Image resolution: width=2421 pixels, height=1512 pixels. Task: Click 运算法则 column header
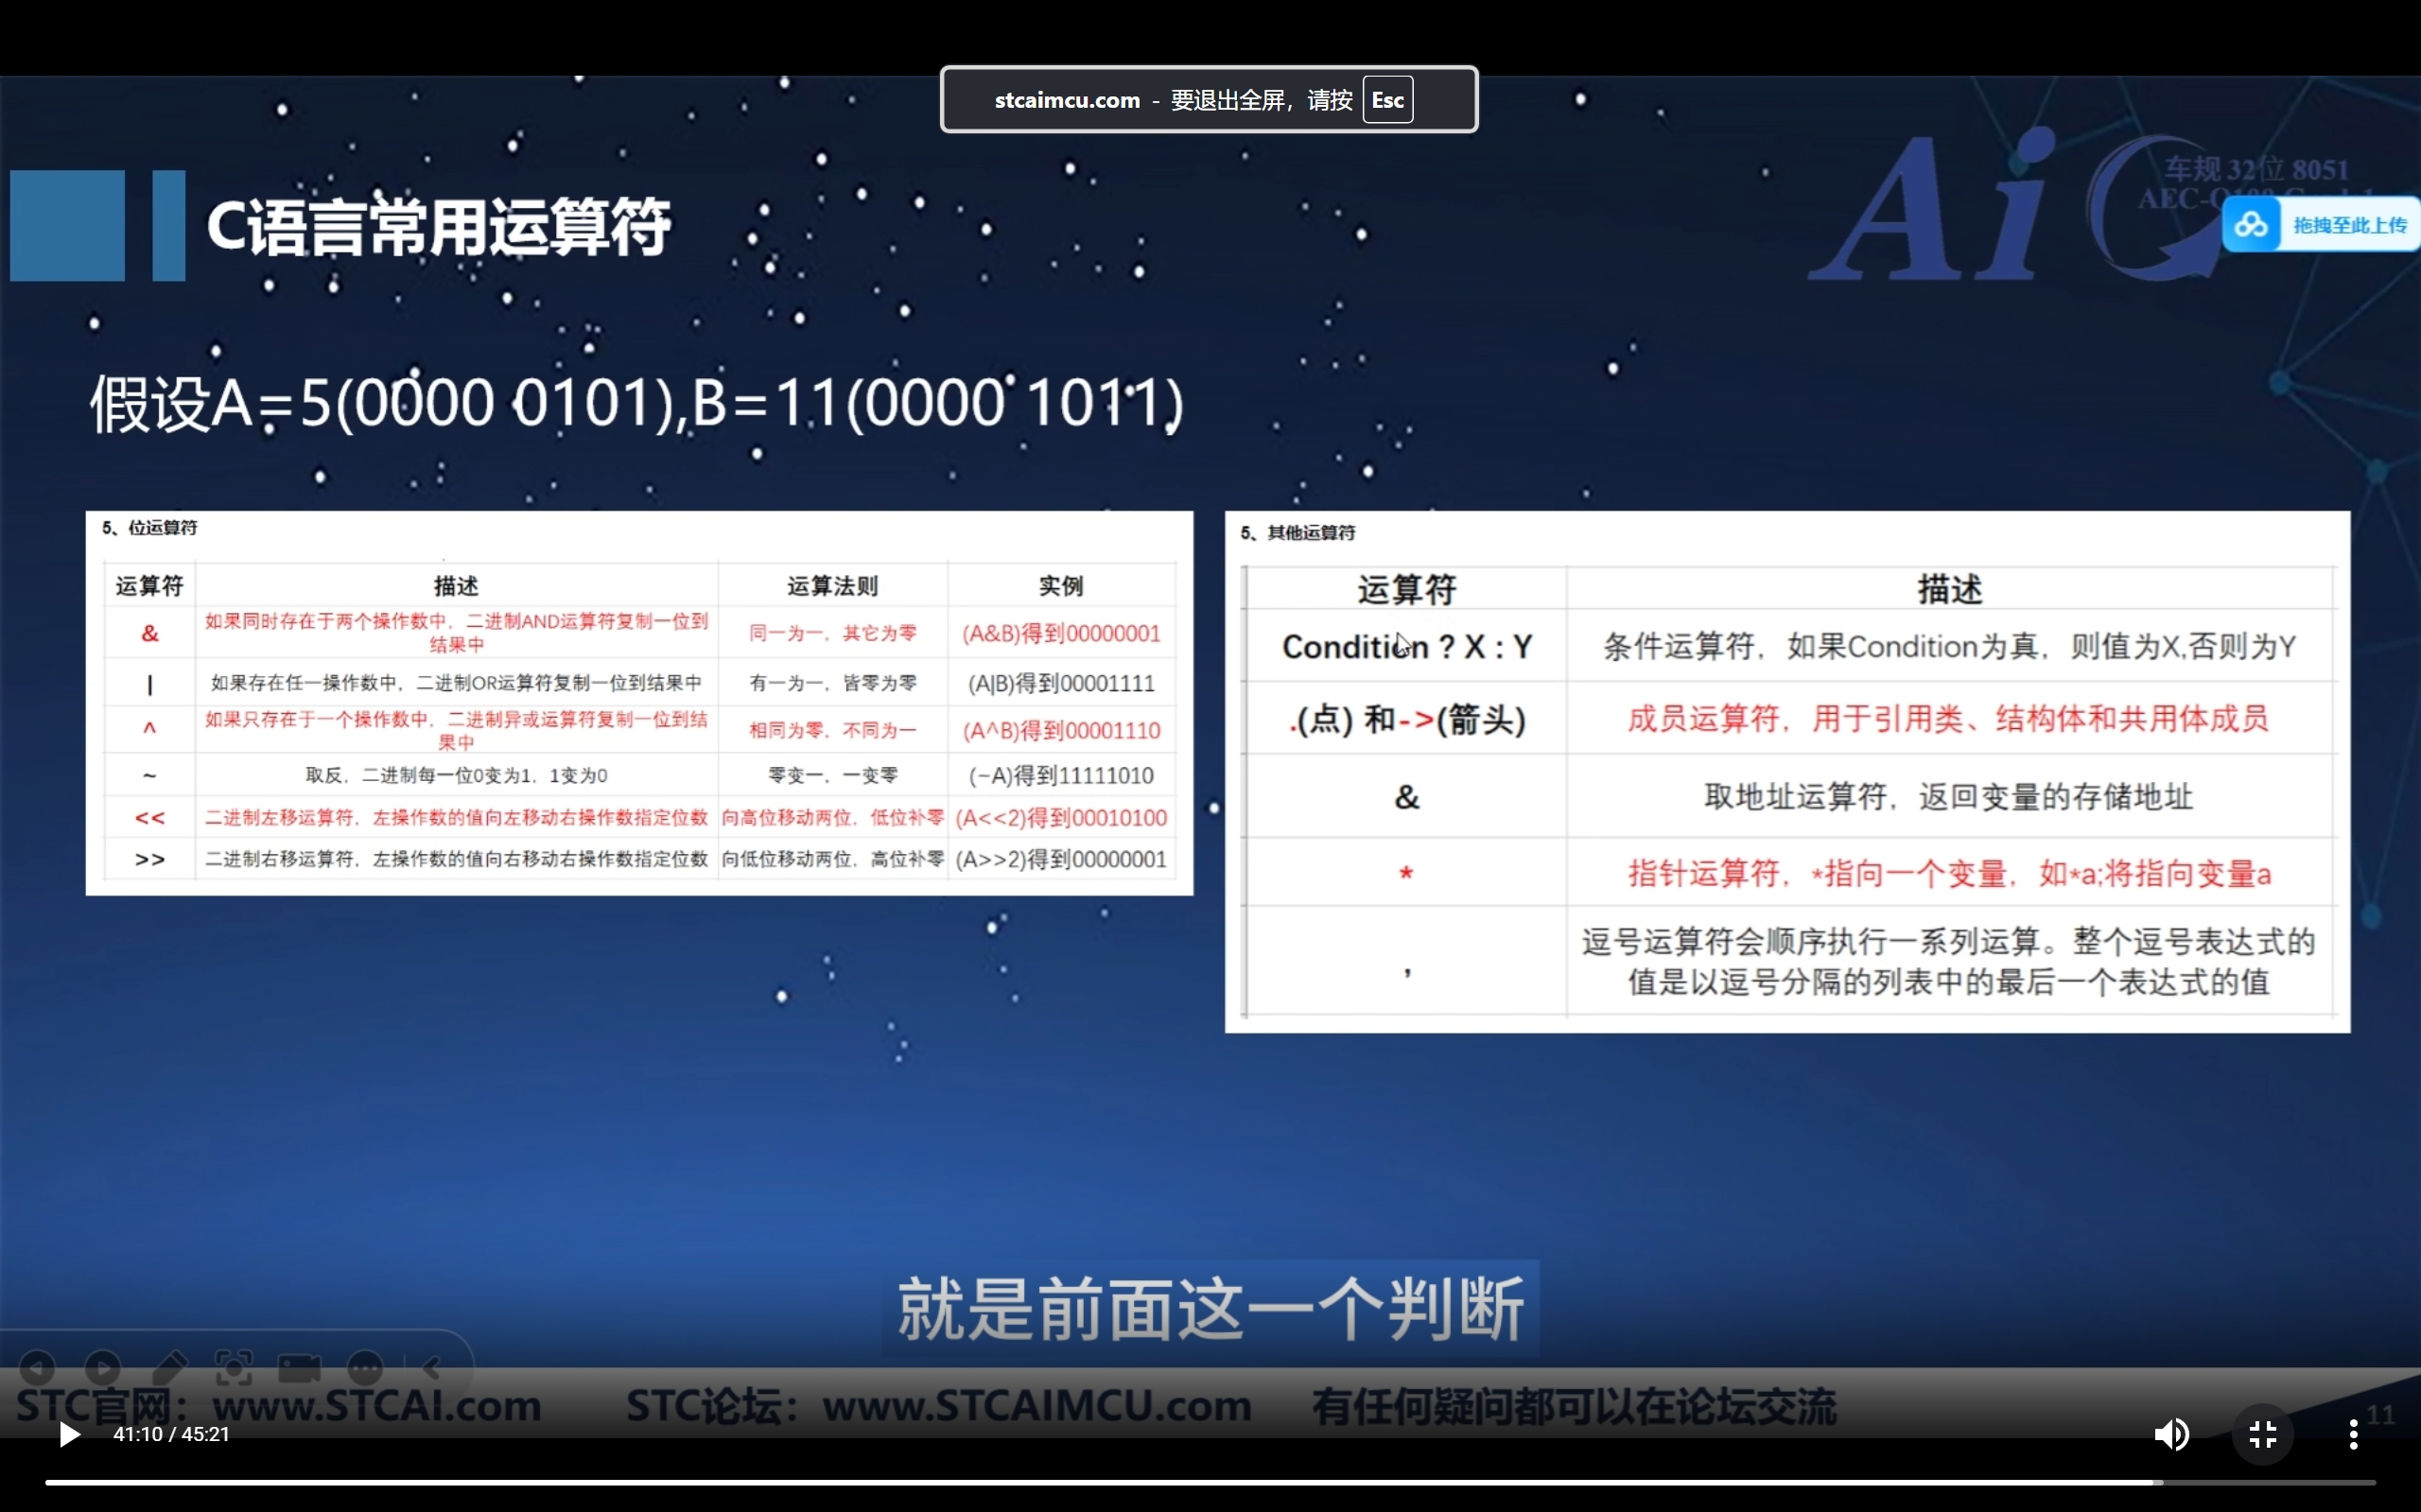[x=832, y=586]
